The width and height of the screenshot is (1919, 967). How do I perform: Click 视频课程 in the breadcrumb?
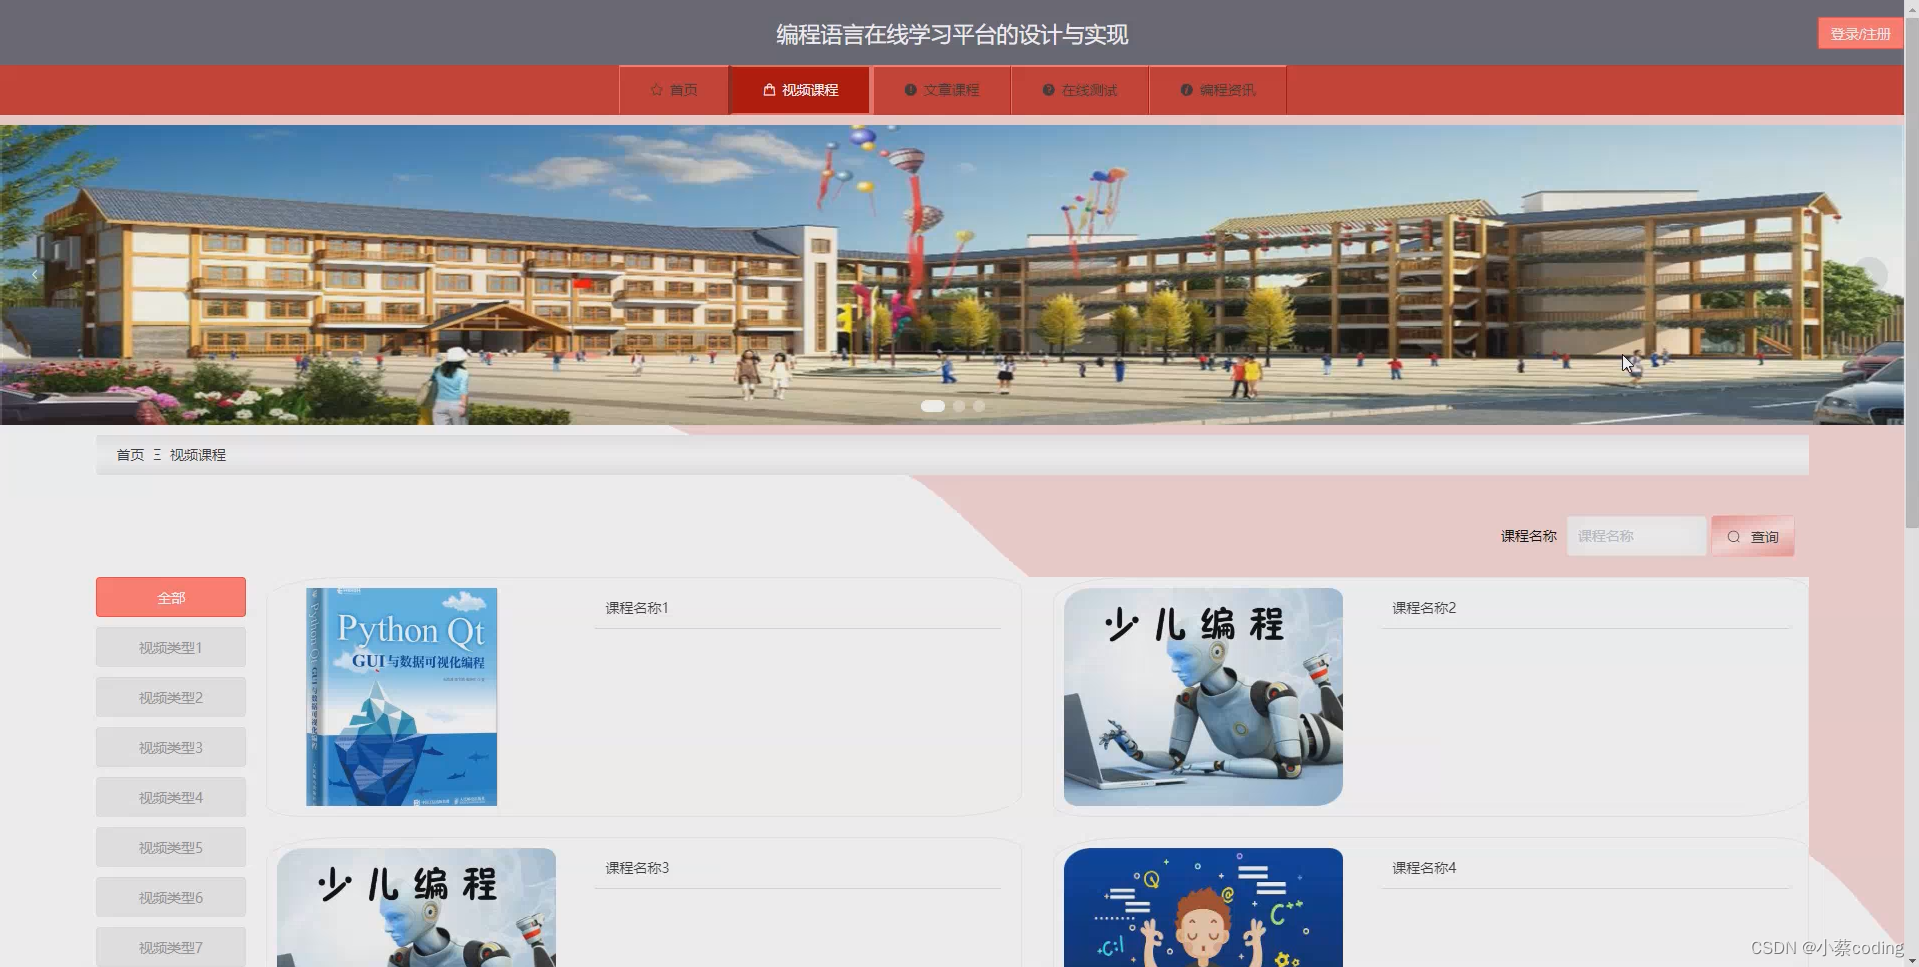(198, 455)
